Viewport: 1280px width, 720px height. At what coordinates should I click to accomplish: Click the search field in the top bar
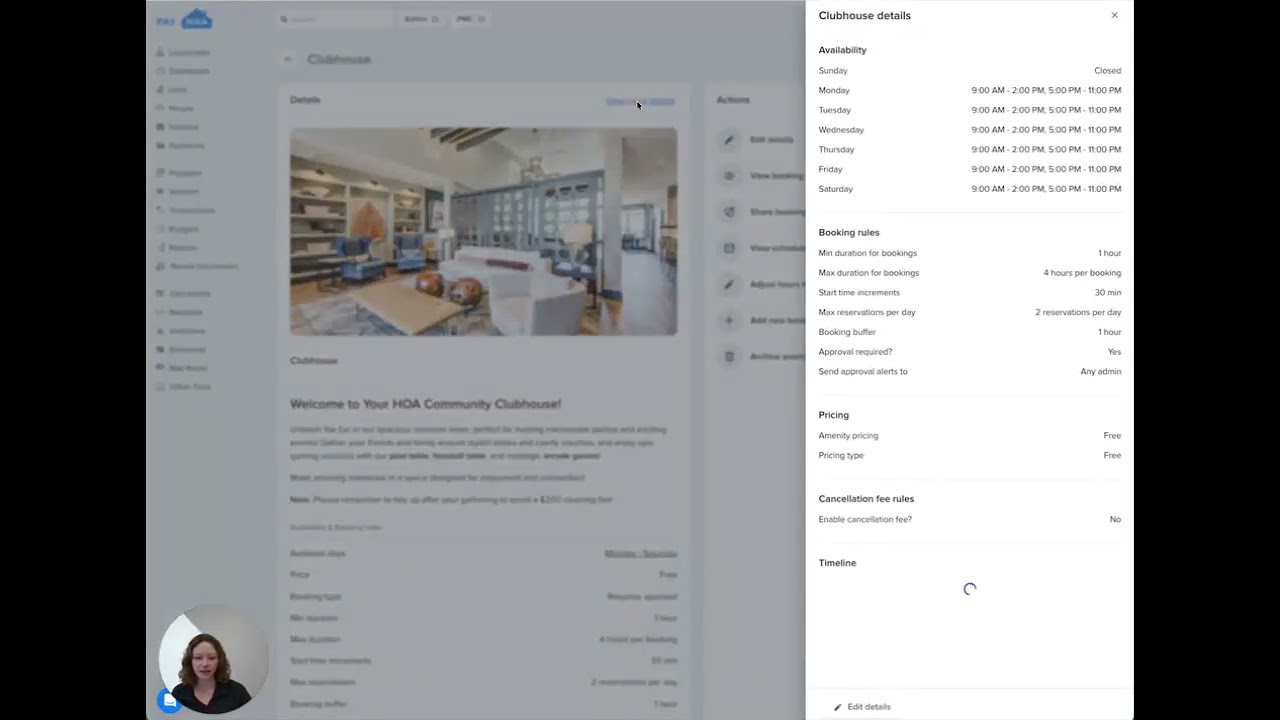pyautogui.click(x=335, y=19)
